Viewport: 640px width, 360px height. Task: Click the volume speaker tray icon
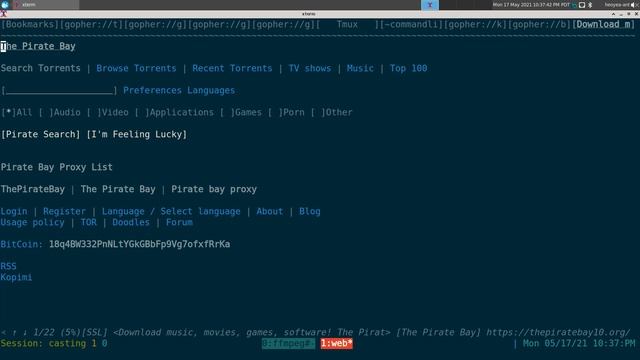click(x=634, y=5)
